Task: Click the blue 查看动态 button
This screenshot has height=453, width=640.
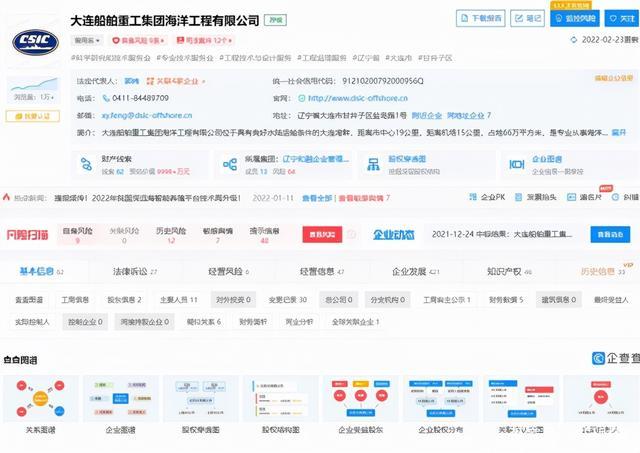Action: [x=610, y=234]
